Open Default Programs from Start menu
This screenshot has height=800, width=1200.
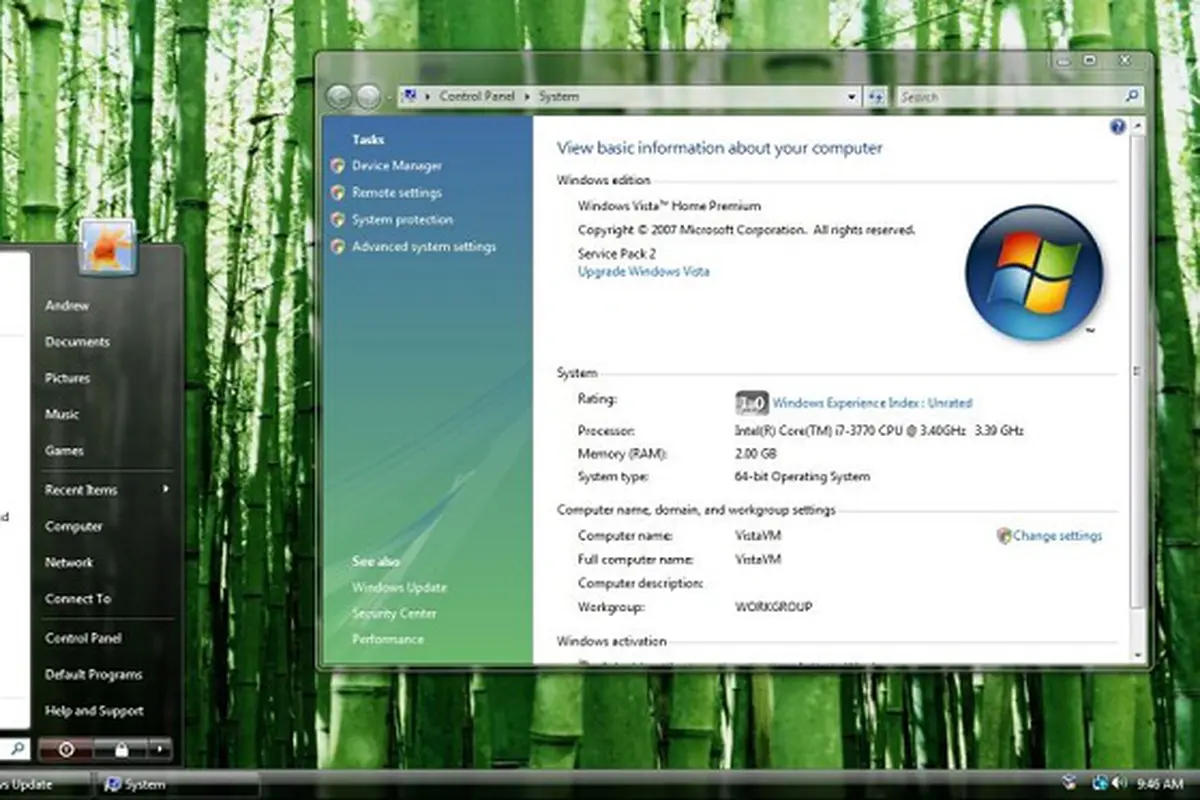94,675
